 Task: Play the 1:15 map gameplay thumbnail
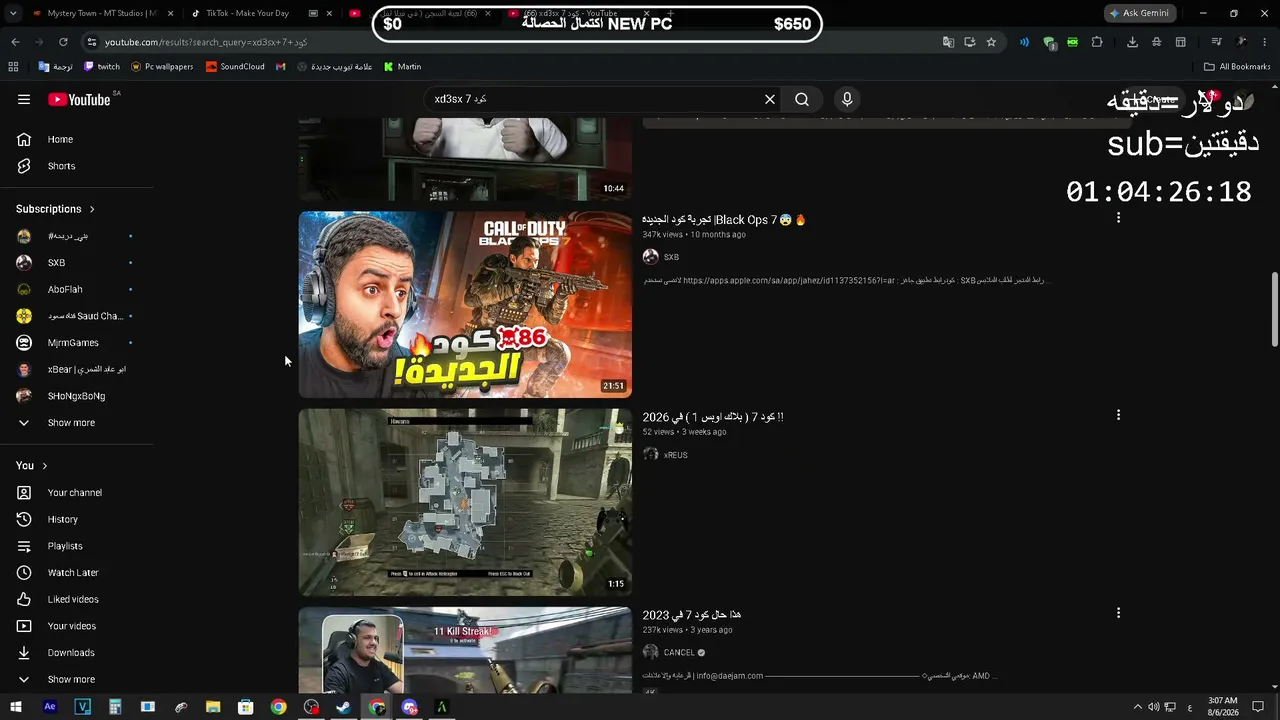click(x=465, y=502)
